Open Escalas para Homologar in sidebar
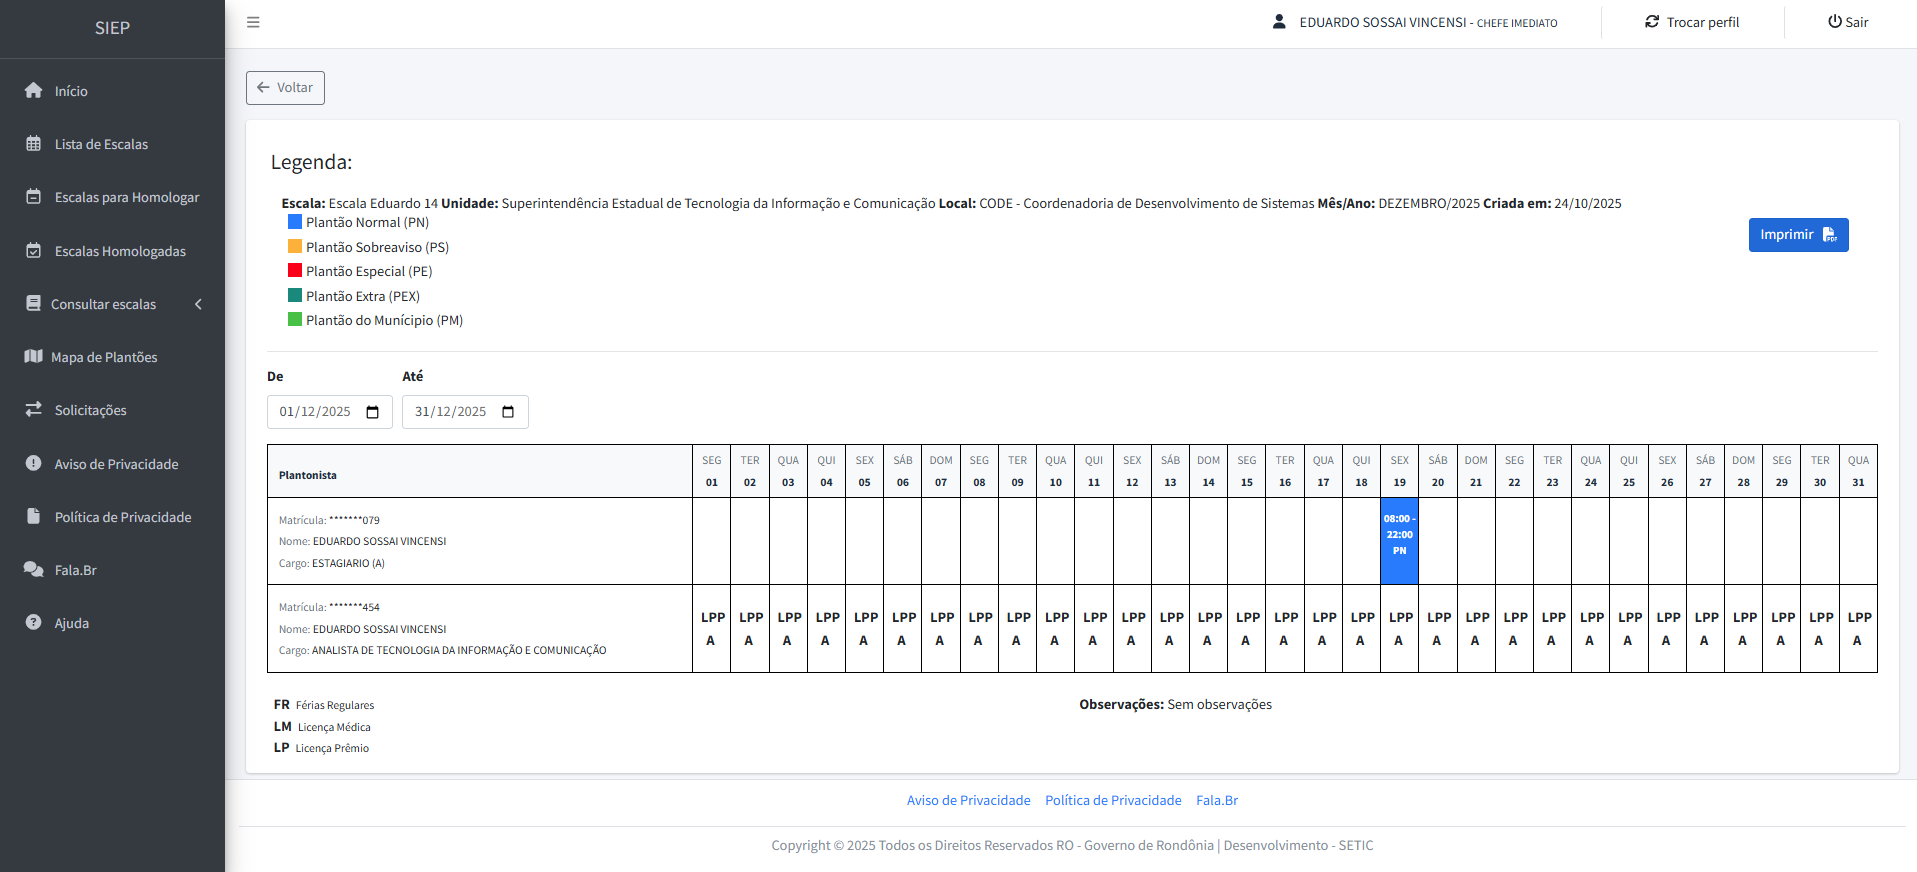Viewport: 1917px width, 872px height. (x=127, y=198)
